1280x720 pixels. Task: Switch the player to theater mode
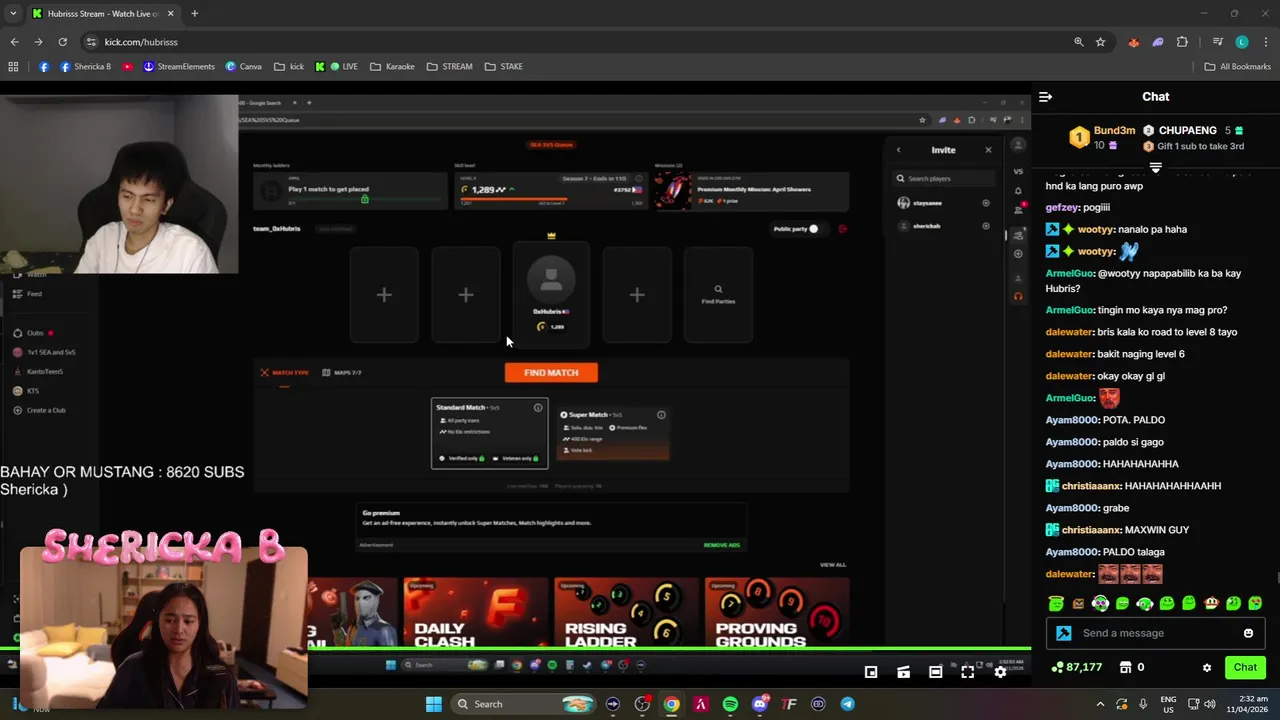[935, 672]
